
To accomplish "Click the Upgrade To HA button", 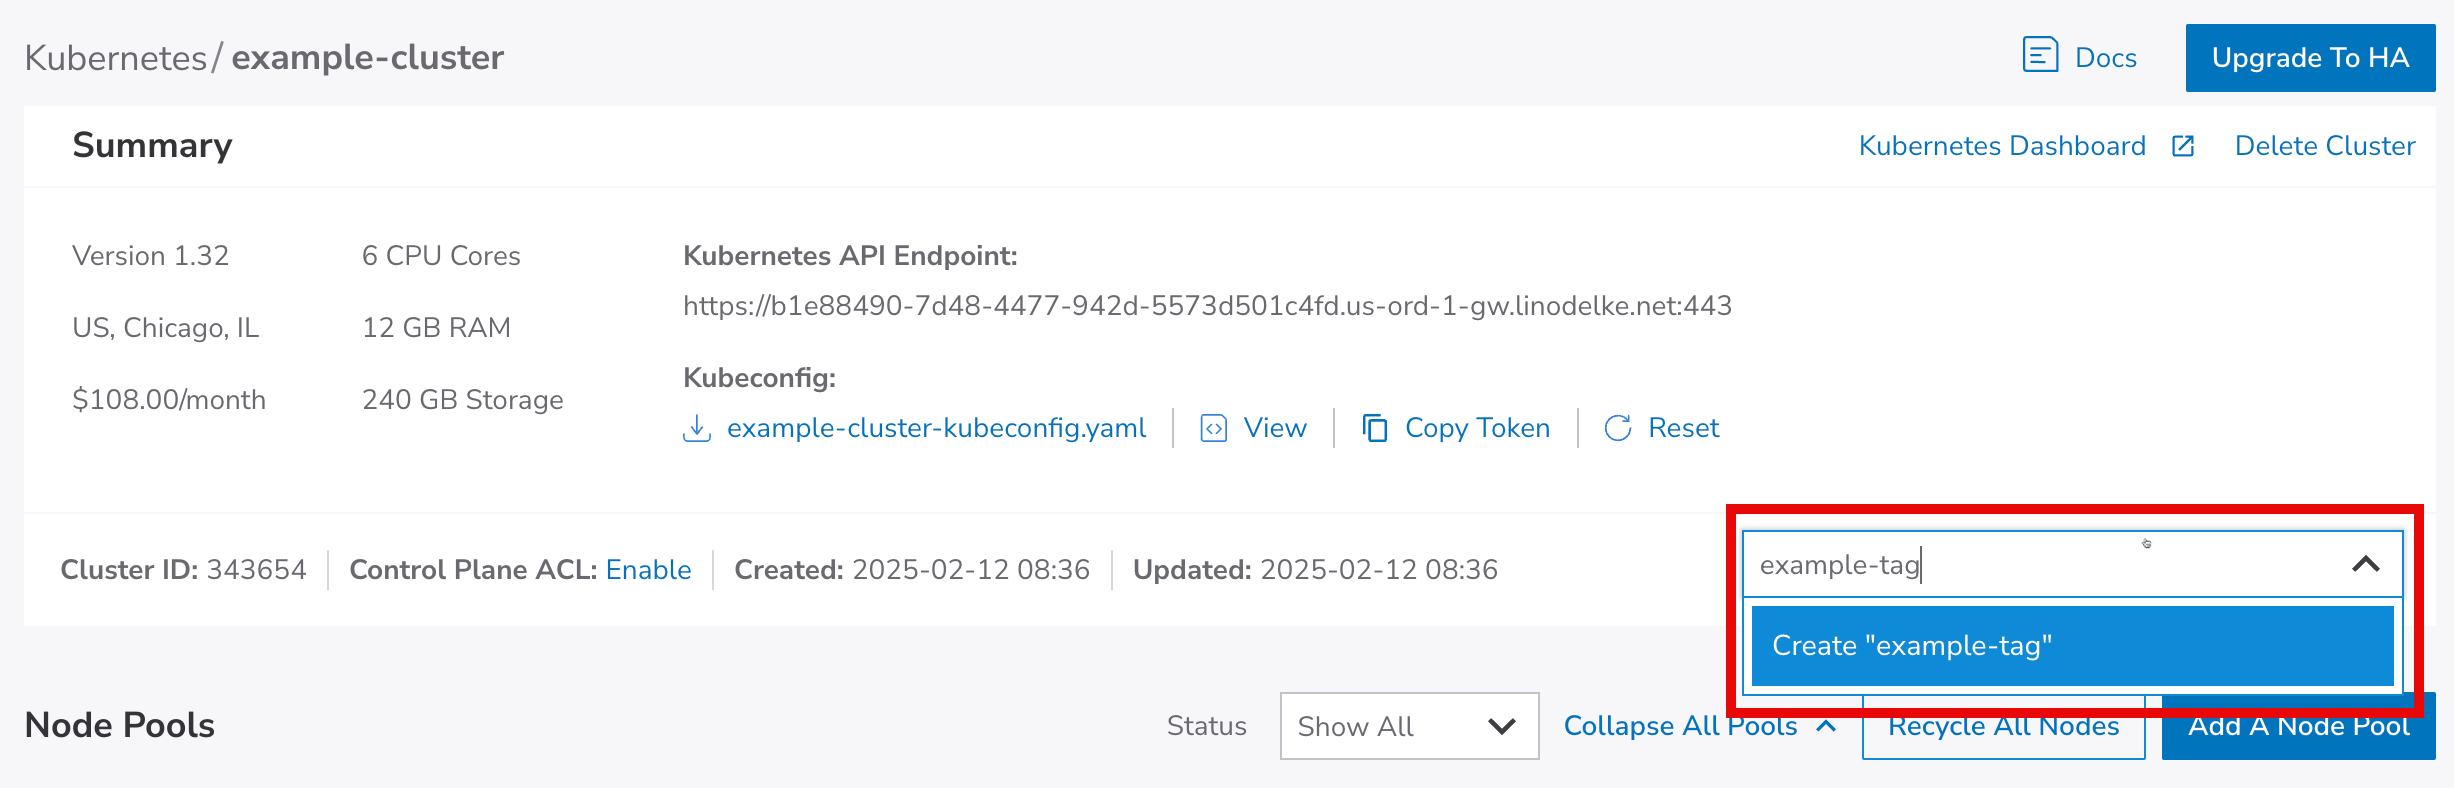I will [x=2309, y=58].
